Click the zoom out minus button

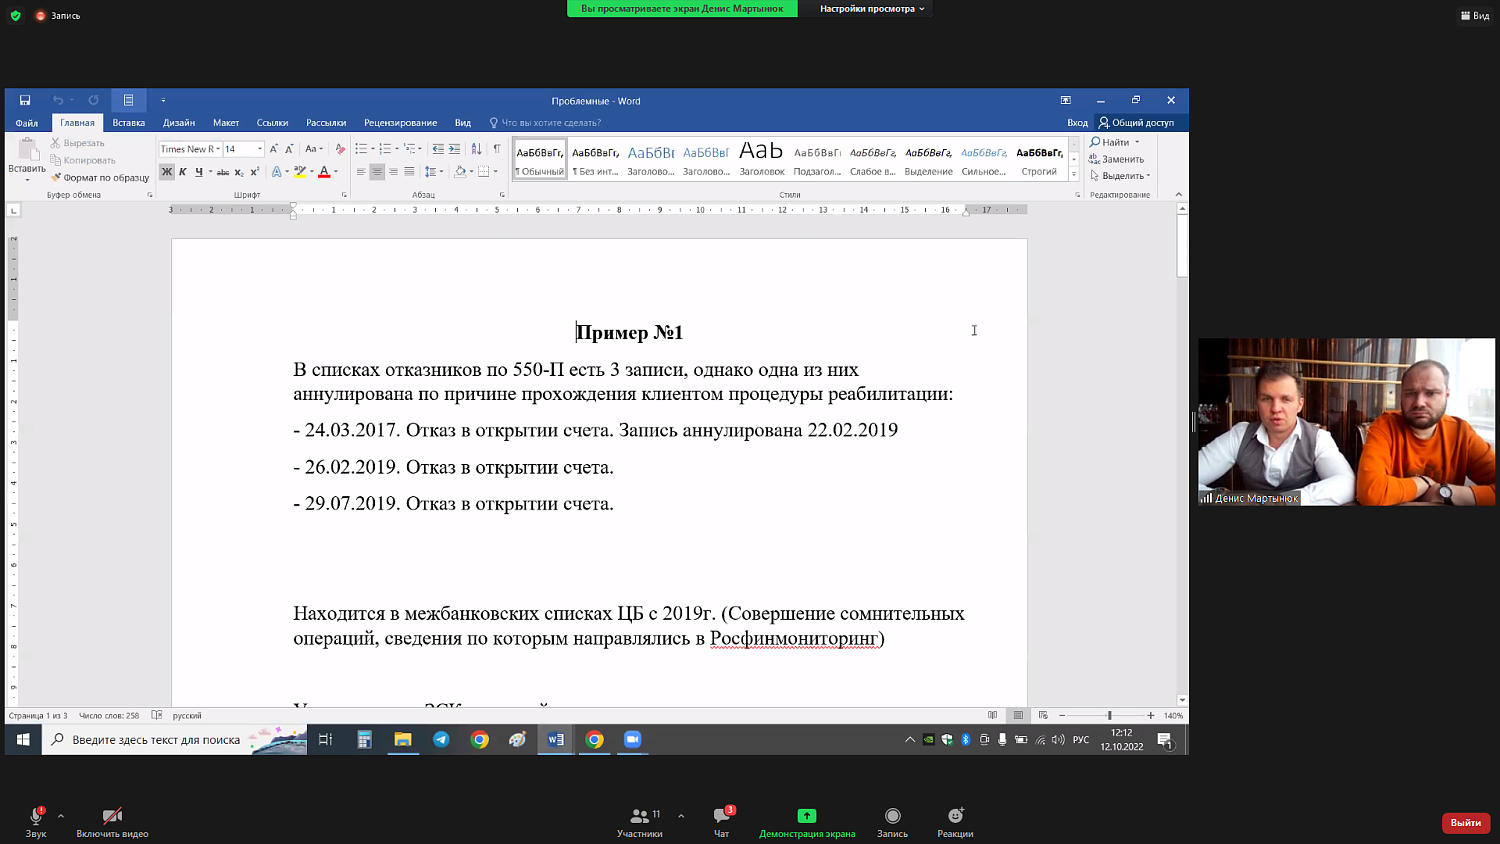click(1062, 715)
